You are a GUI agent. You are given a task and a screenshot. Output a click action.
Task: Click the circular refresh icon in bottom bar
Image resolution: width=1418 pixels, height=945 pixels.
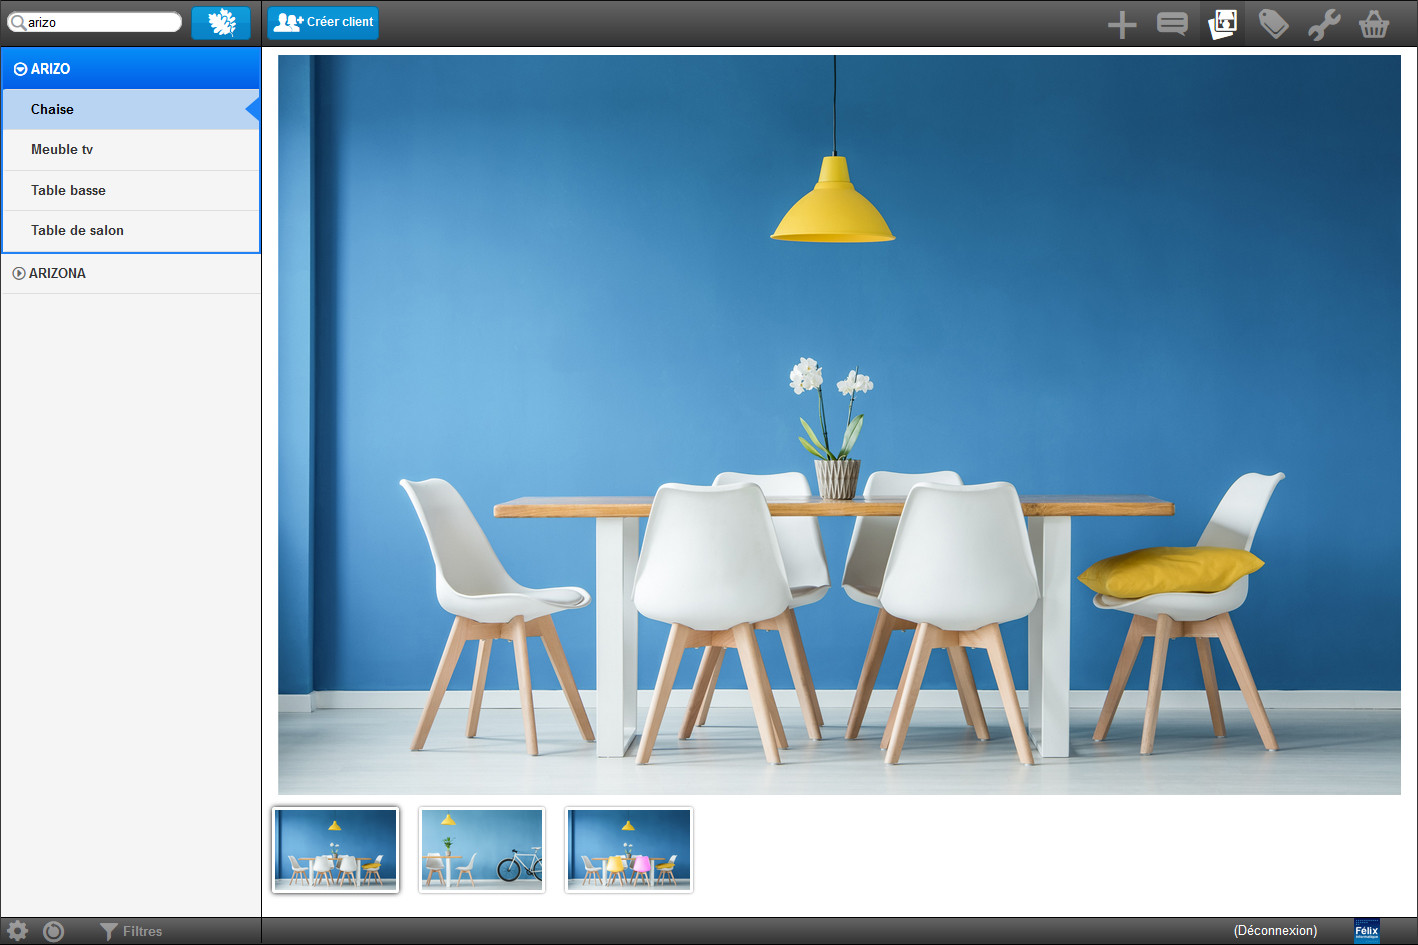[x=54, y=931]
